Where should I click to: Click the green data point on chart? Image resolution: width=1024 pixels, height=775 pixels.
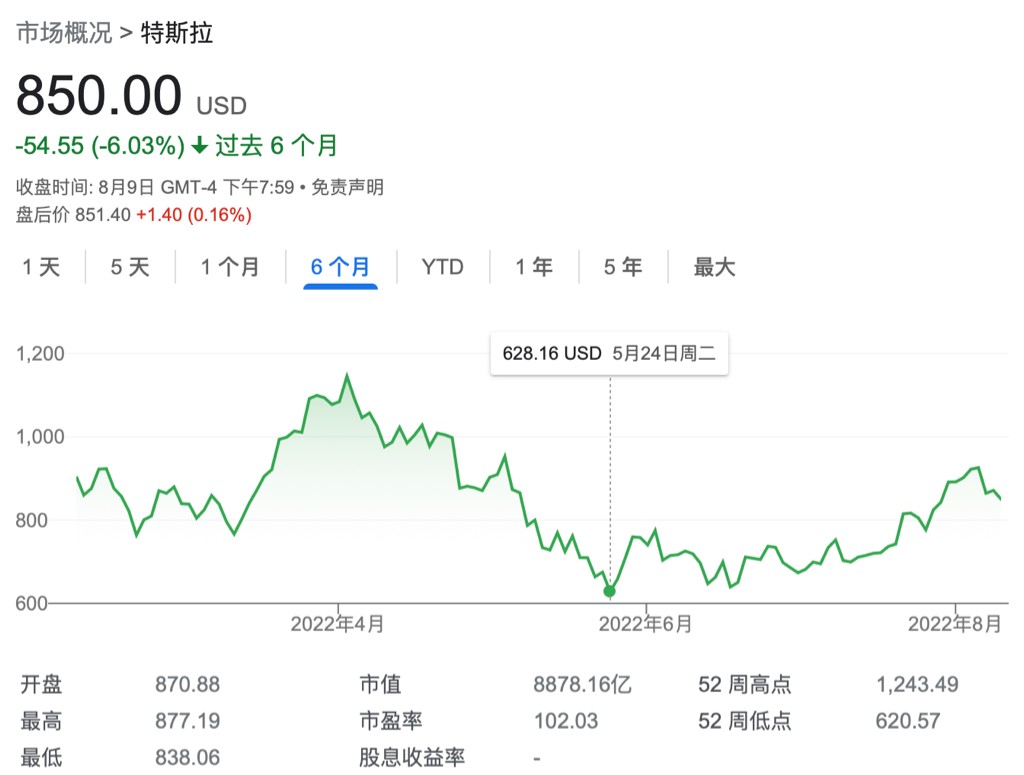click(x=610, y=591)
